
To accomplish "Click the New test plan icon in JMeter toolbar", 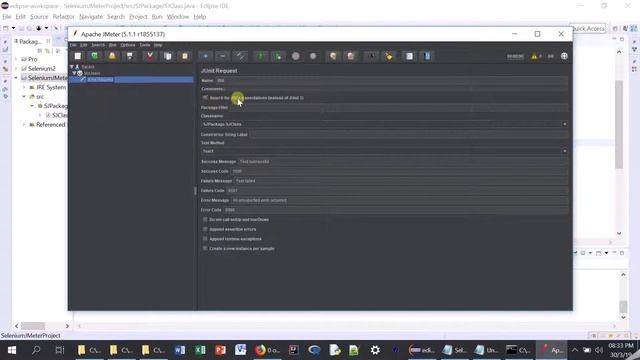I will pyautogui.click(x=78, y=56).
